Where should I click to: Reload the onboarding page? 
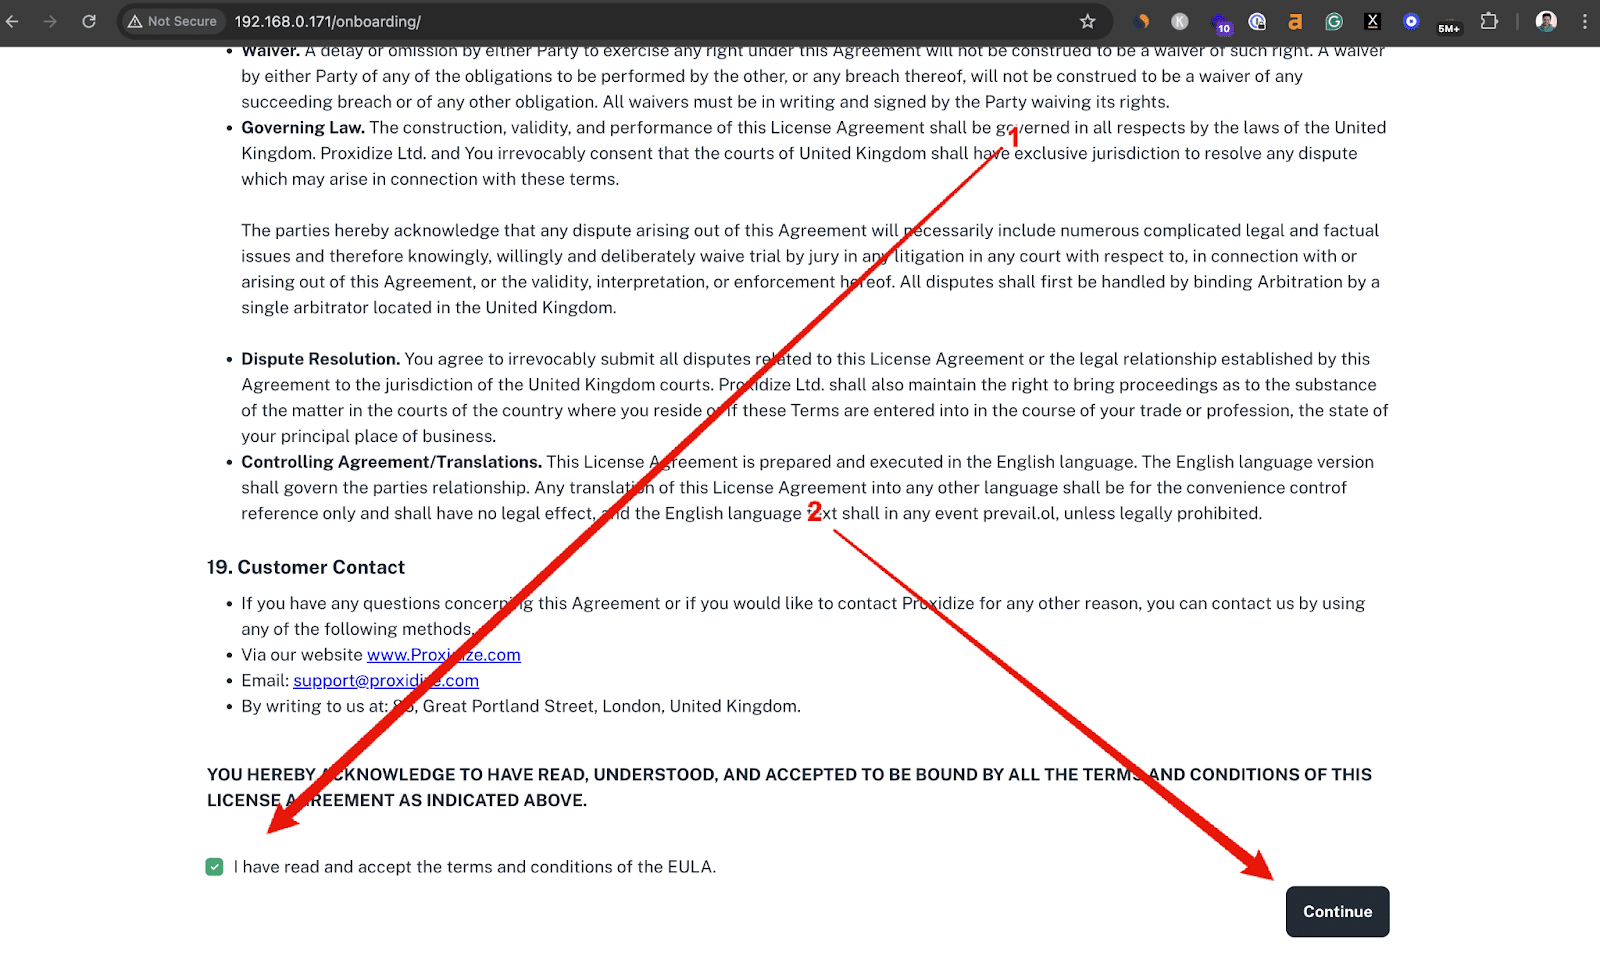point(89,21)
